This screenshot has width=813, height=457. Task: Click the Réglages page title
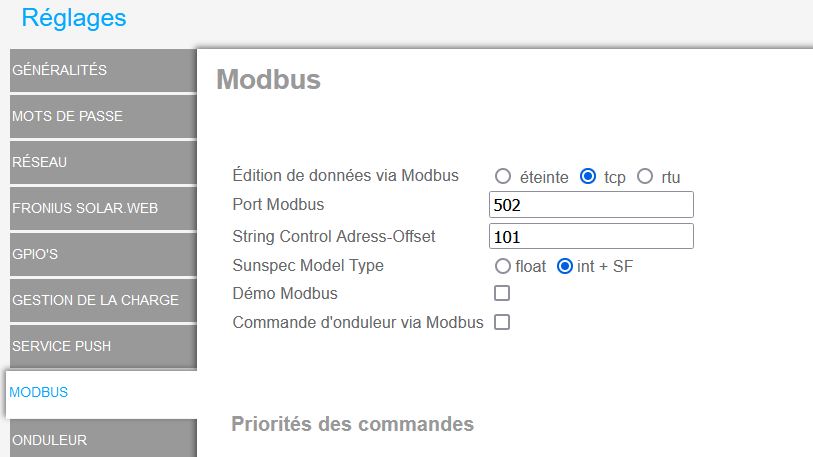pos(74,18)
